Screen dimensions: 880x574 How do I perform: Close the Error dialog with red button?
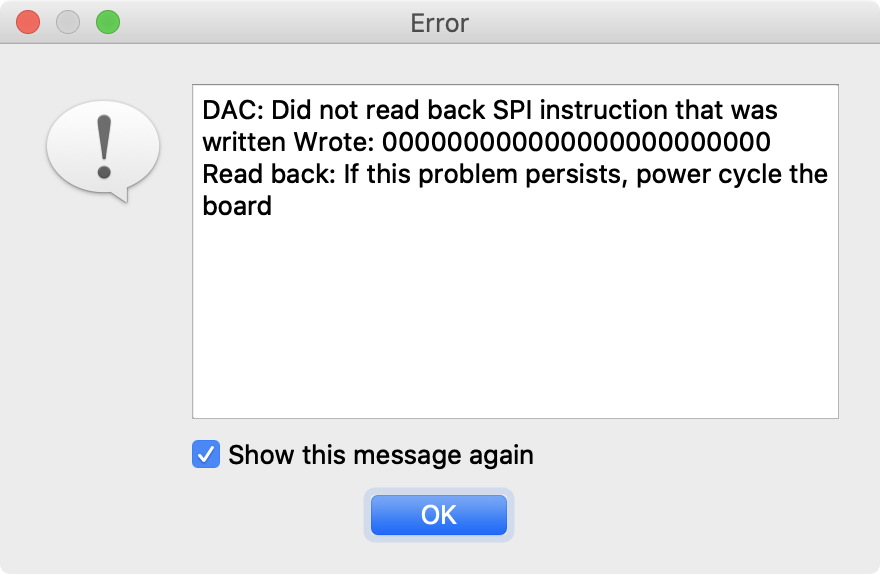(28, 22)
